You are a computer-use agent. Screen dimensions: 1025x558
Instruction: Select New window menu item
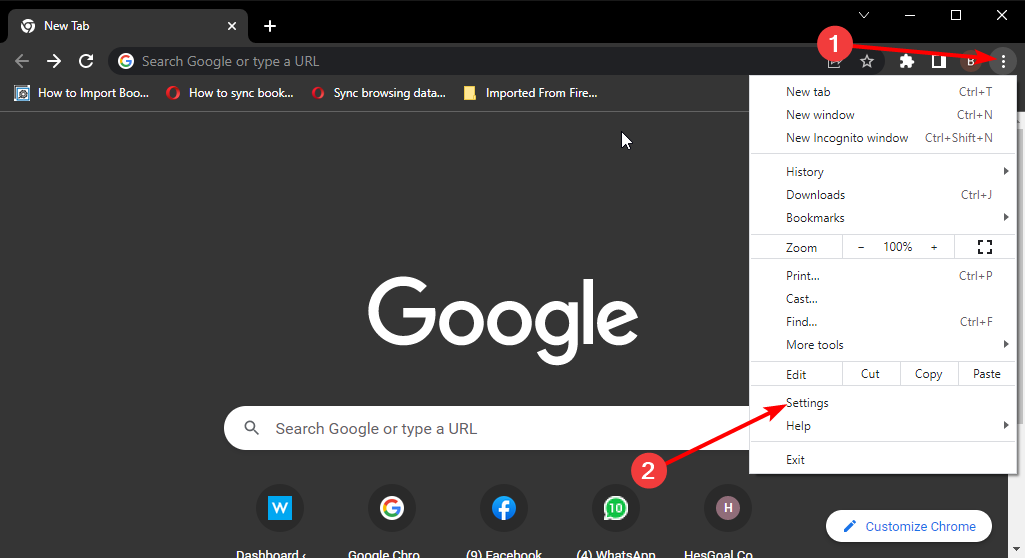[x=882, y=115]
